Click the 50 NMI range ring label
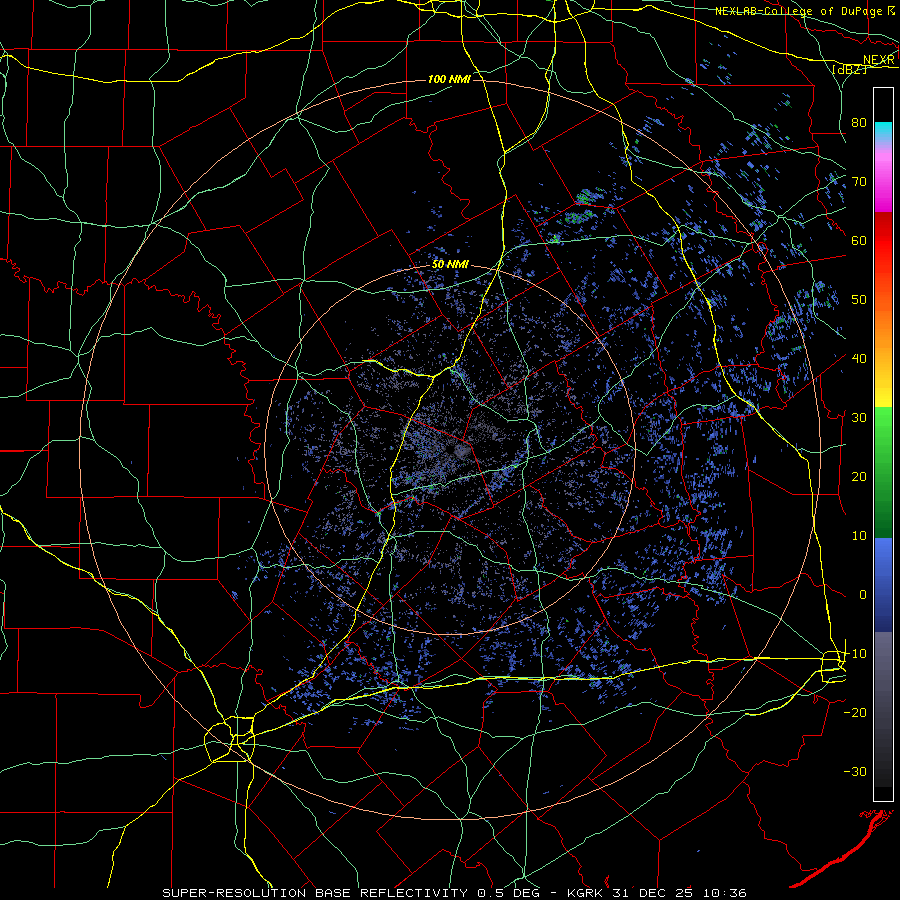Viewport: 900px width, 900px height. (450, 265)
